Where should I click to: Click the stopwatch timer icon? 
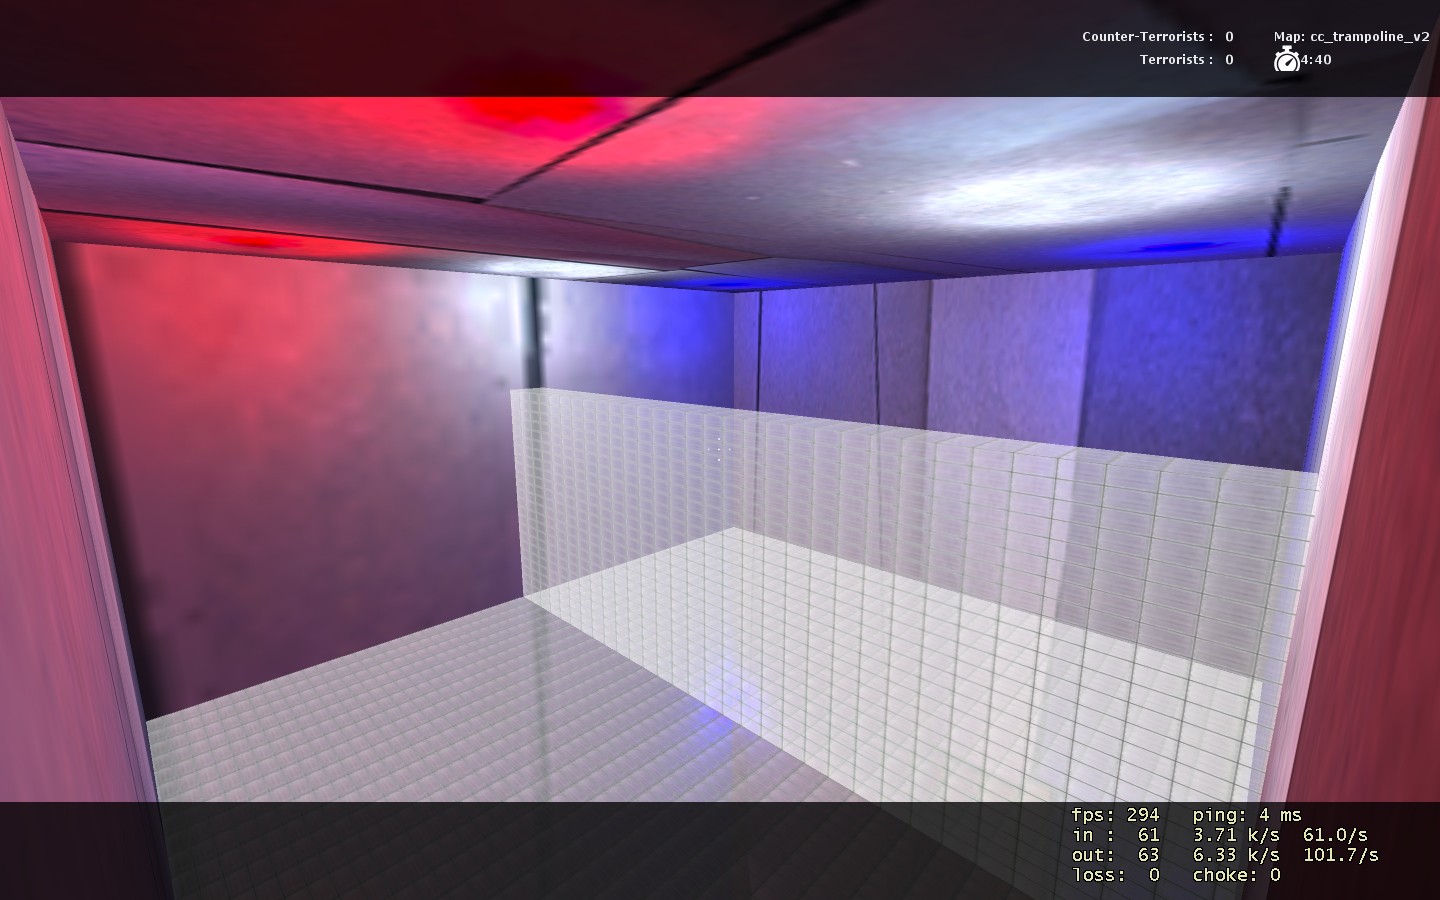(x=1287, y=60)
